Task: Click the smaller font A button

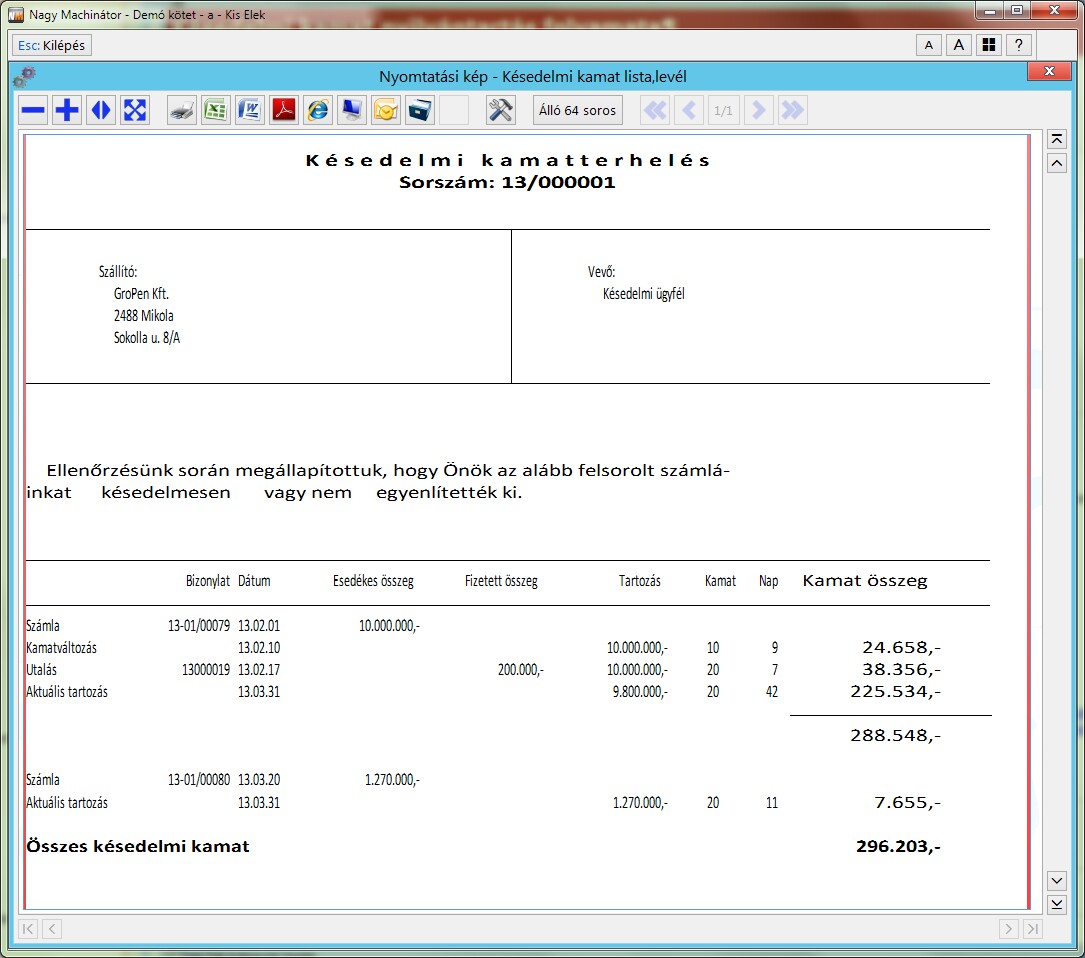Action: pos(929,45)
